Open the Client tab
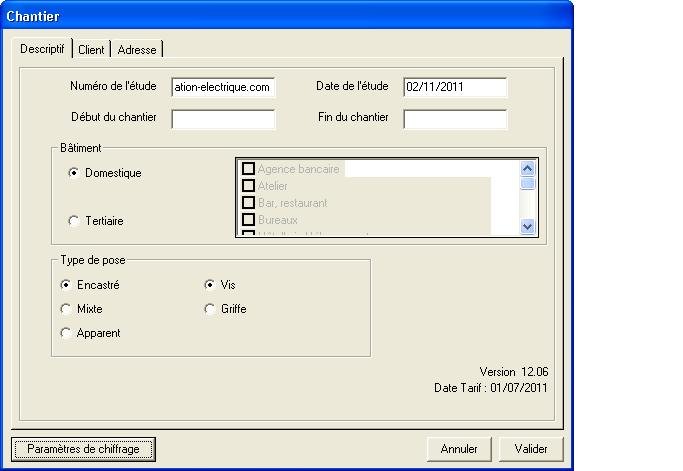683x471 pixels. click(91, 50)
